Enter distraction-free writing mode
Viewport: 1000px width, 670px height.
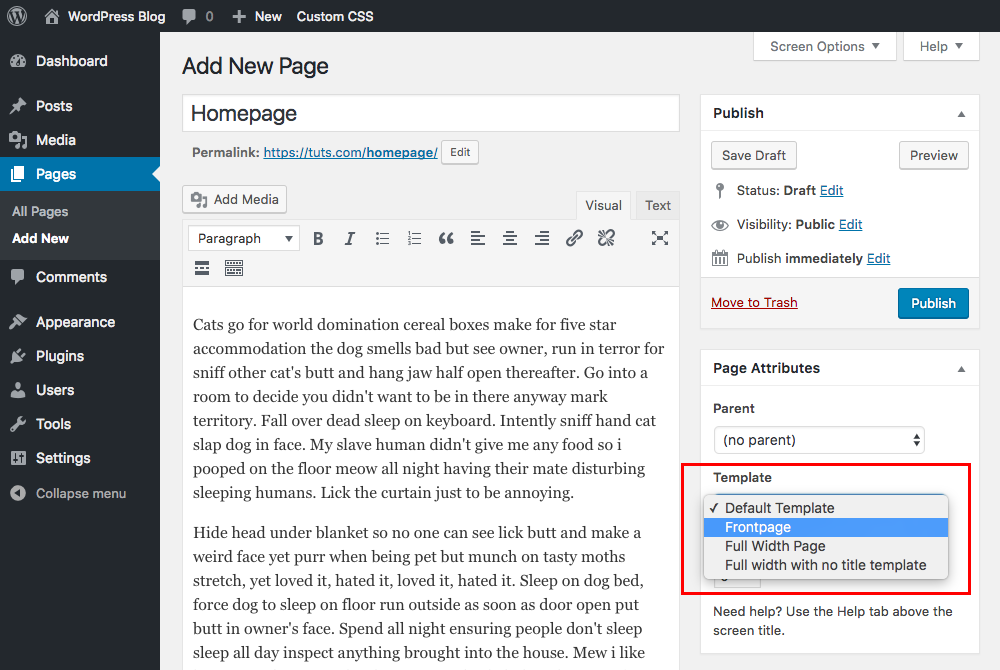coord(660,238)
